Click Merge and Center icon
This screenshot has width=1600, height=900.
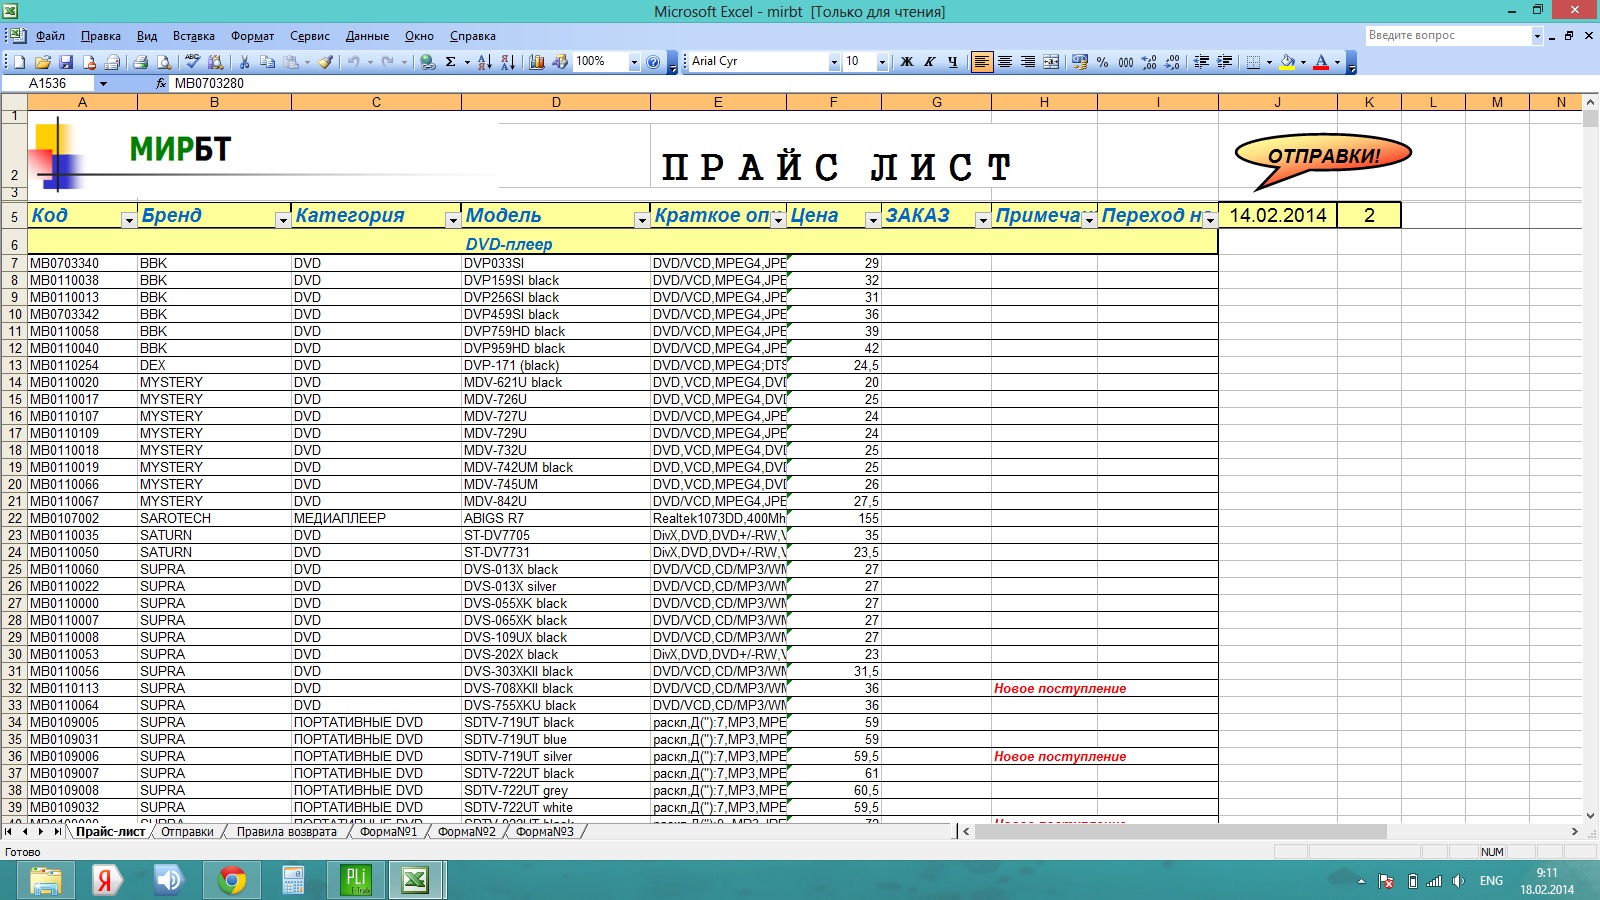click(x=1051, y=62)
